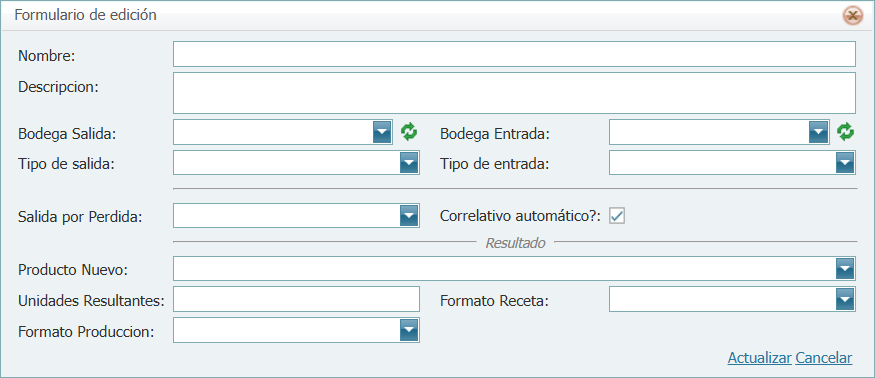Open the Formato Receta dropdown

tap(845, 300)
